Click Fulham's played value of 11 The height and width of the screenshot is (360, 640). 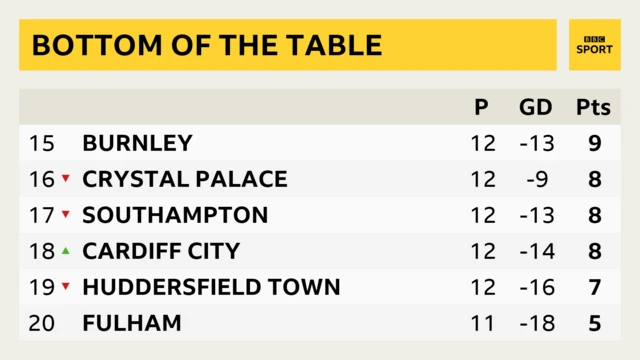pyautogui.click(x=482, y=323)
